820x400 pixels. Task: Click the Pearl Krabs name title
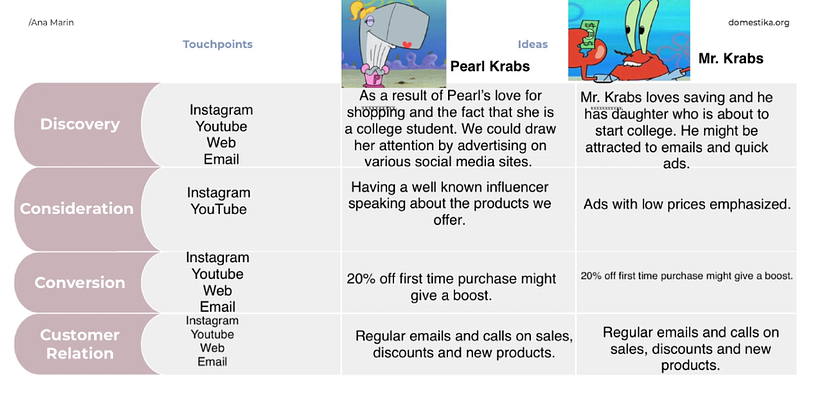tap(490, 66)
